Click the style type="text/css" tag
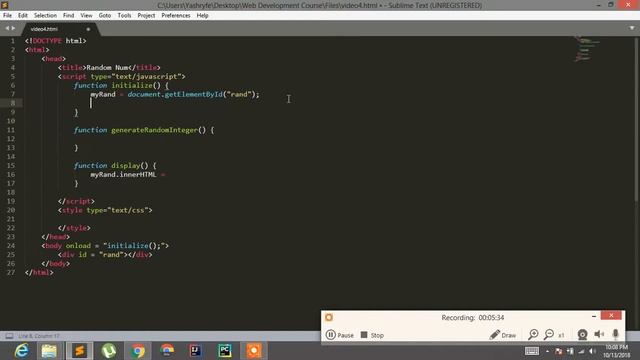640x360 pixels. pyautogui.click(x=105, y=210)
